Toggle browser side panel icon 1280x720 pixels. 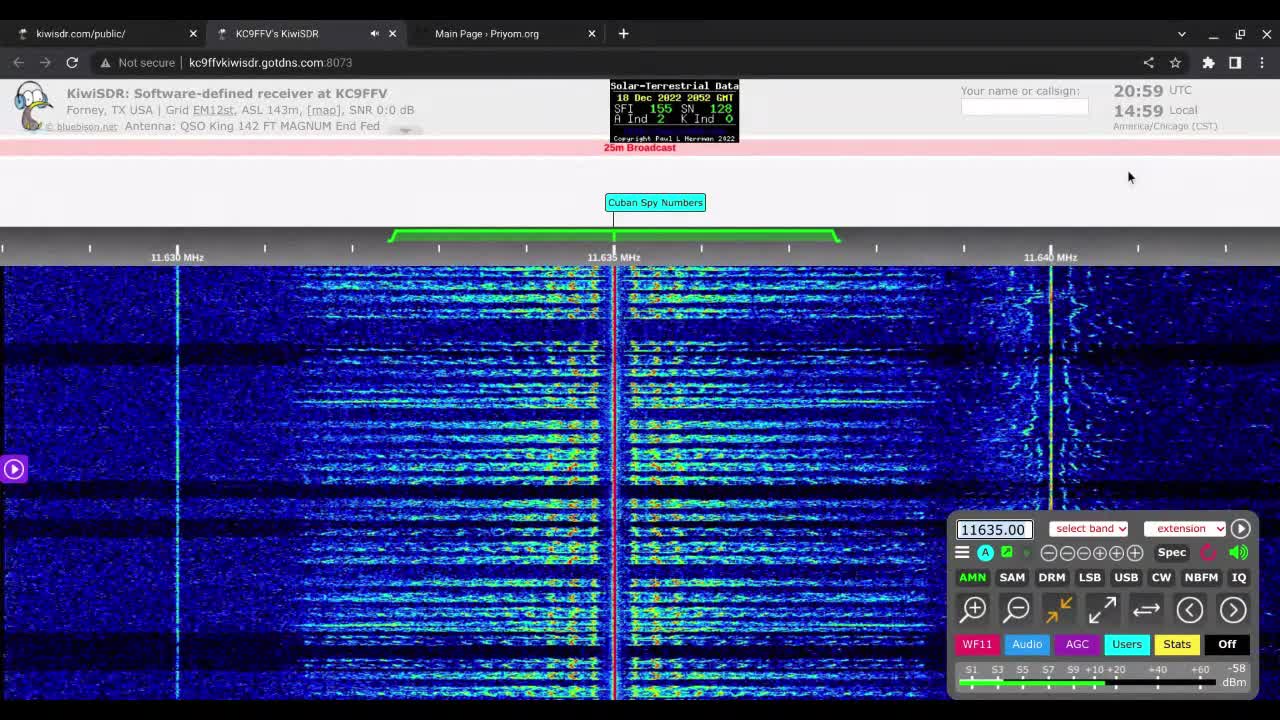click(1235, 62)
